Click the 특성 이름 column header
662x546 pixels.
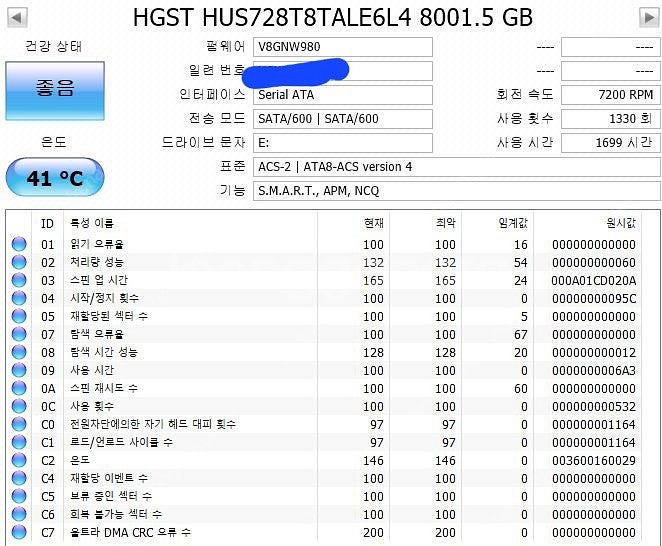(92, 223)
